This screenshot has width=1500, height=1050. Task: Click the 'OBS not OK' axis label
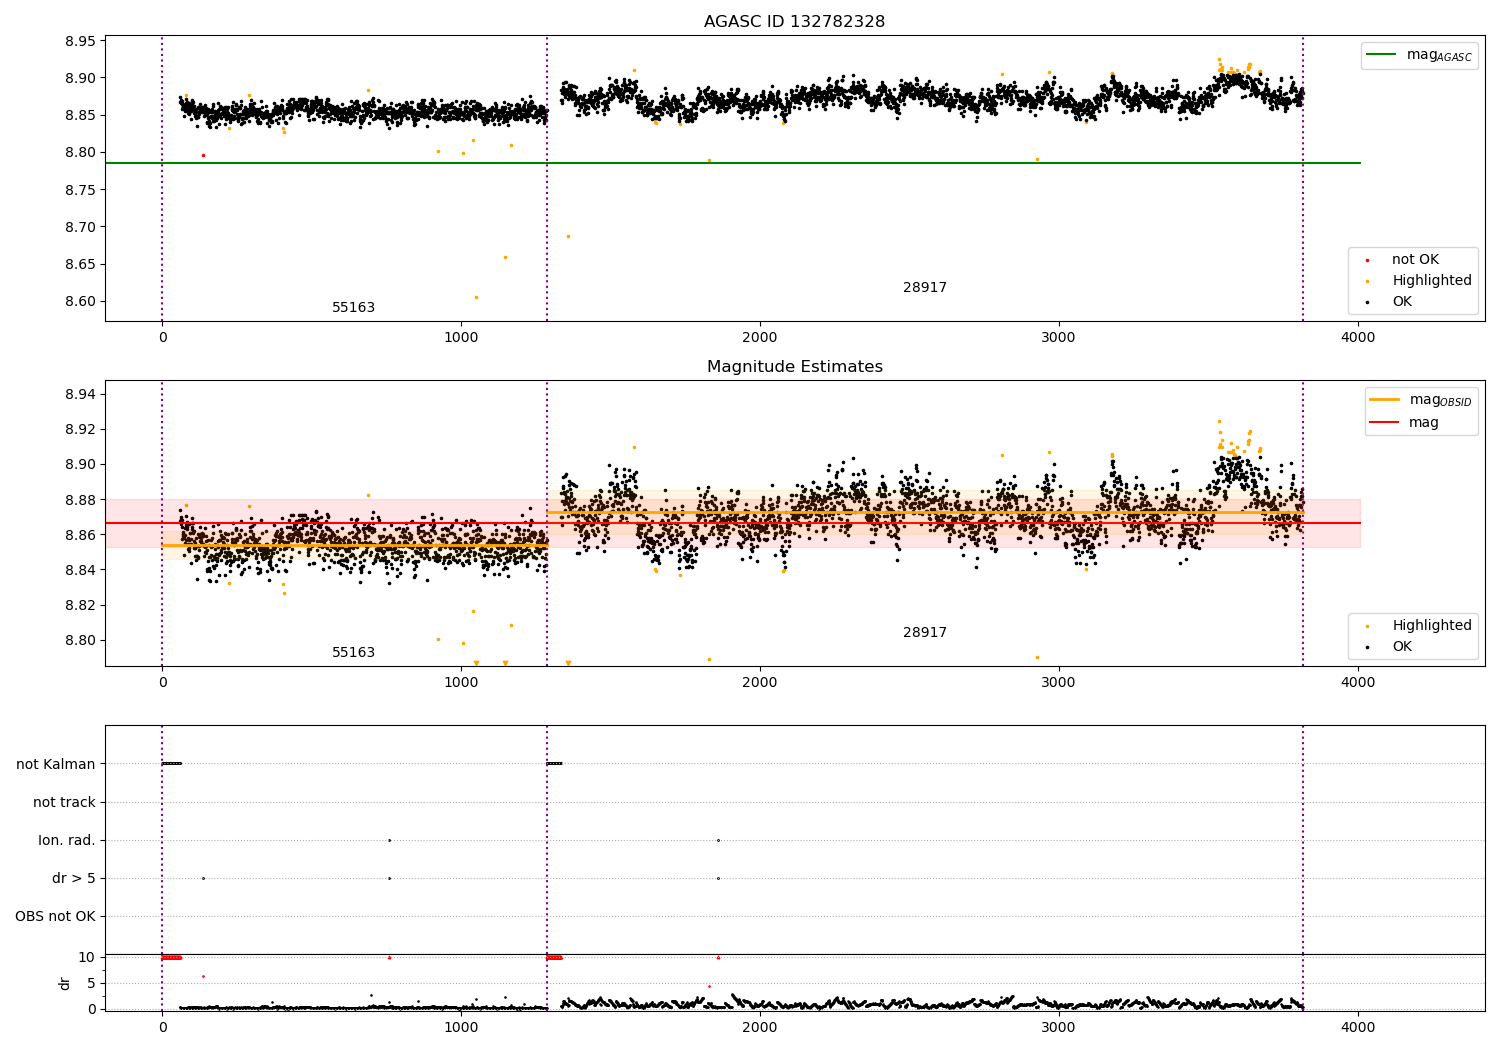pyautogui.click(x=55, y=916)
